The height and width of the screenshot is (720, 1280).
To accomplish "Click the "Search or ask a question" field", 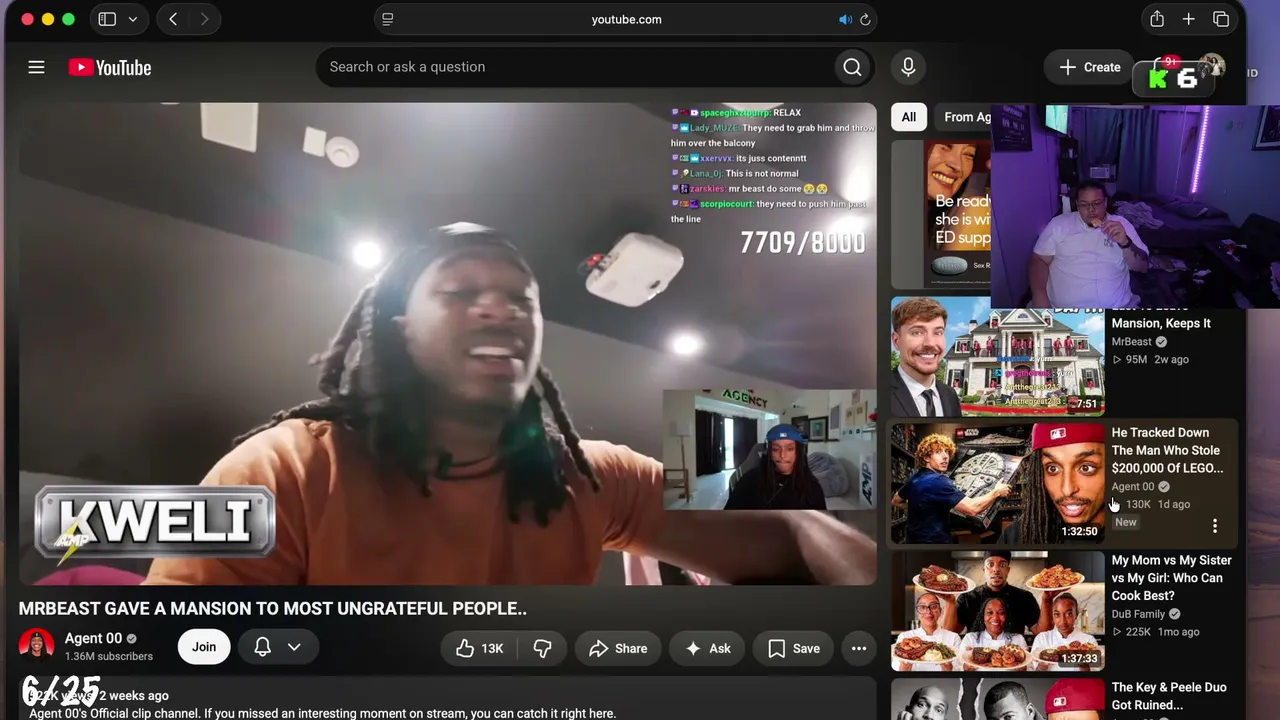I will tap(577, 67).
